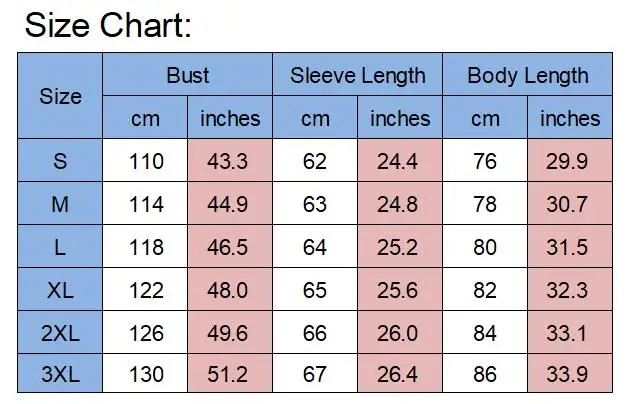
Task: Click the 33.9 body length inches cell
Action: coord(570,373)
